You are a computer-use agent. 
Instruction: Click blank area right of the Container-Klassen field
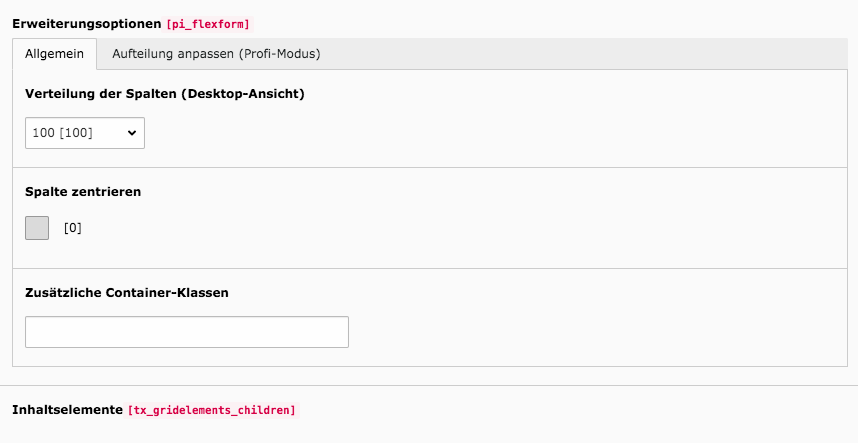596,332
